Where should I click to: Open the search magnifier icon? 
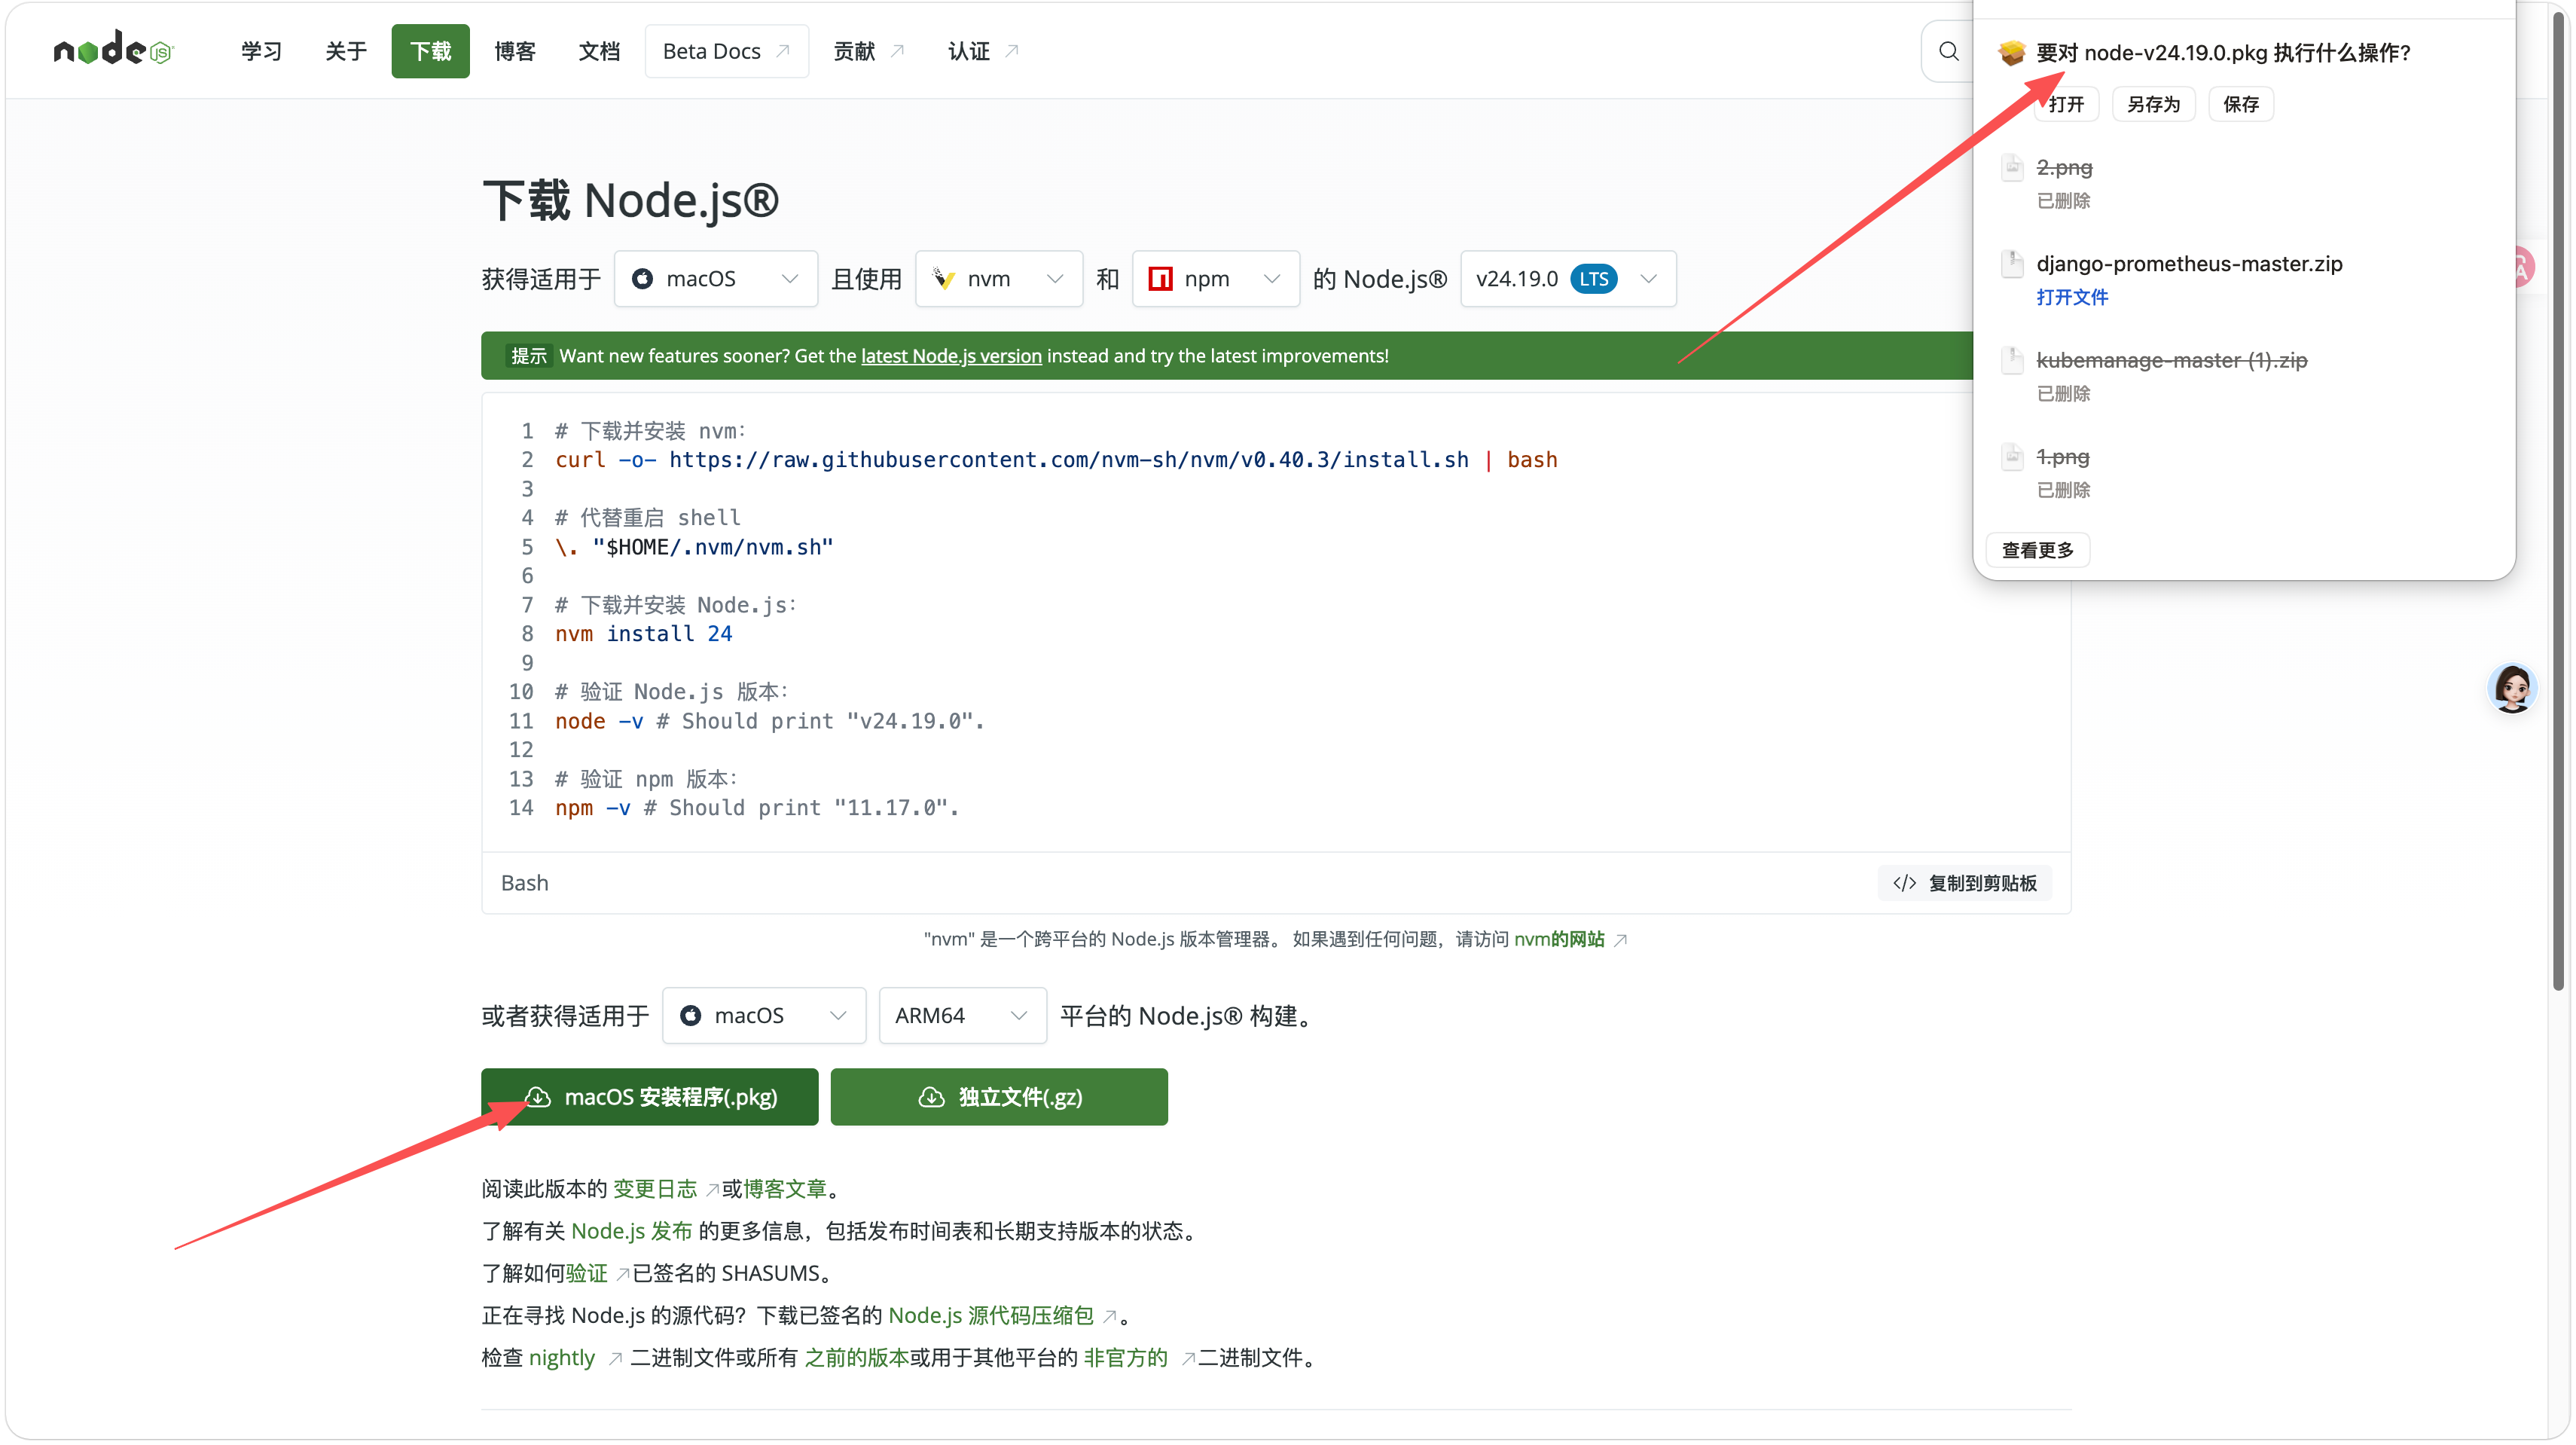click(x=1948, y=51)
